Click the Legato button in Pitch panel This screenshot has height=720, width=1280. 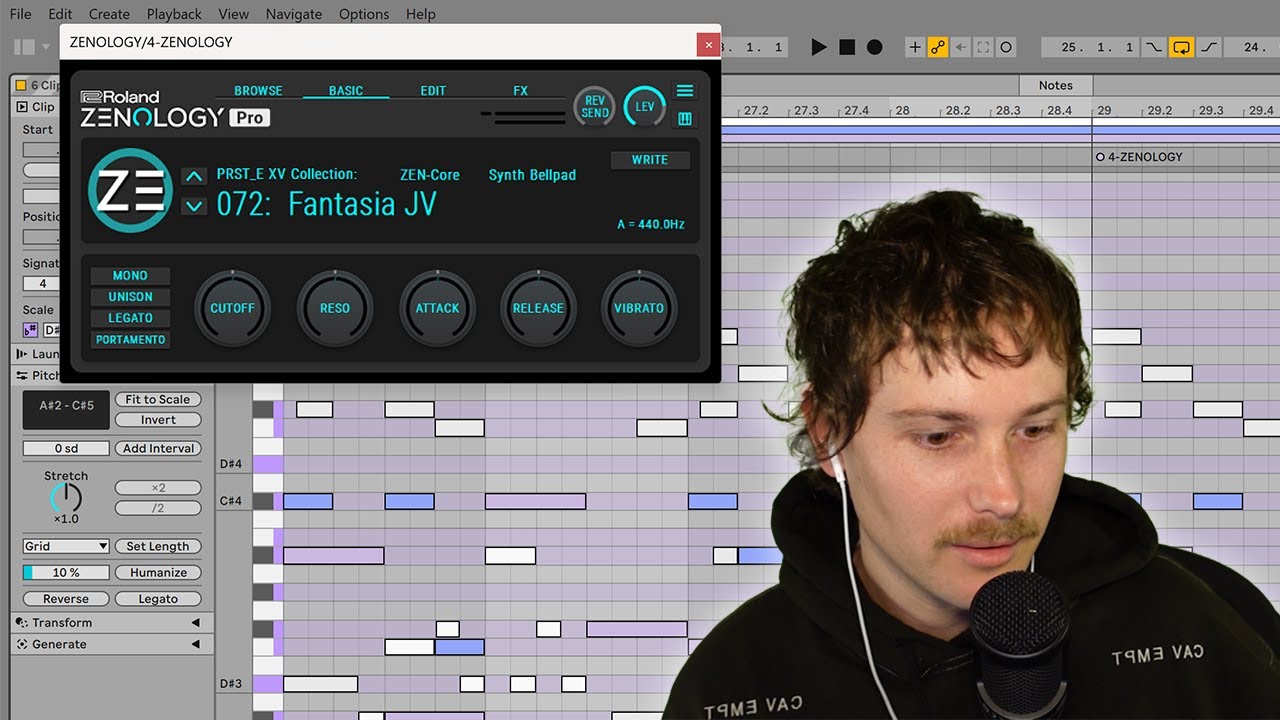158,599
